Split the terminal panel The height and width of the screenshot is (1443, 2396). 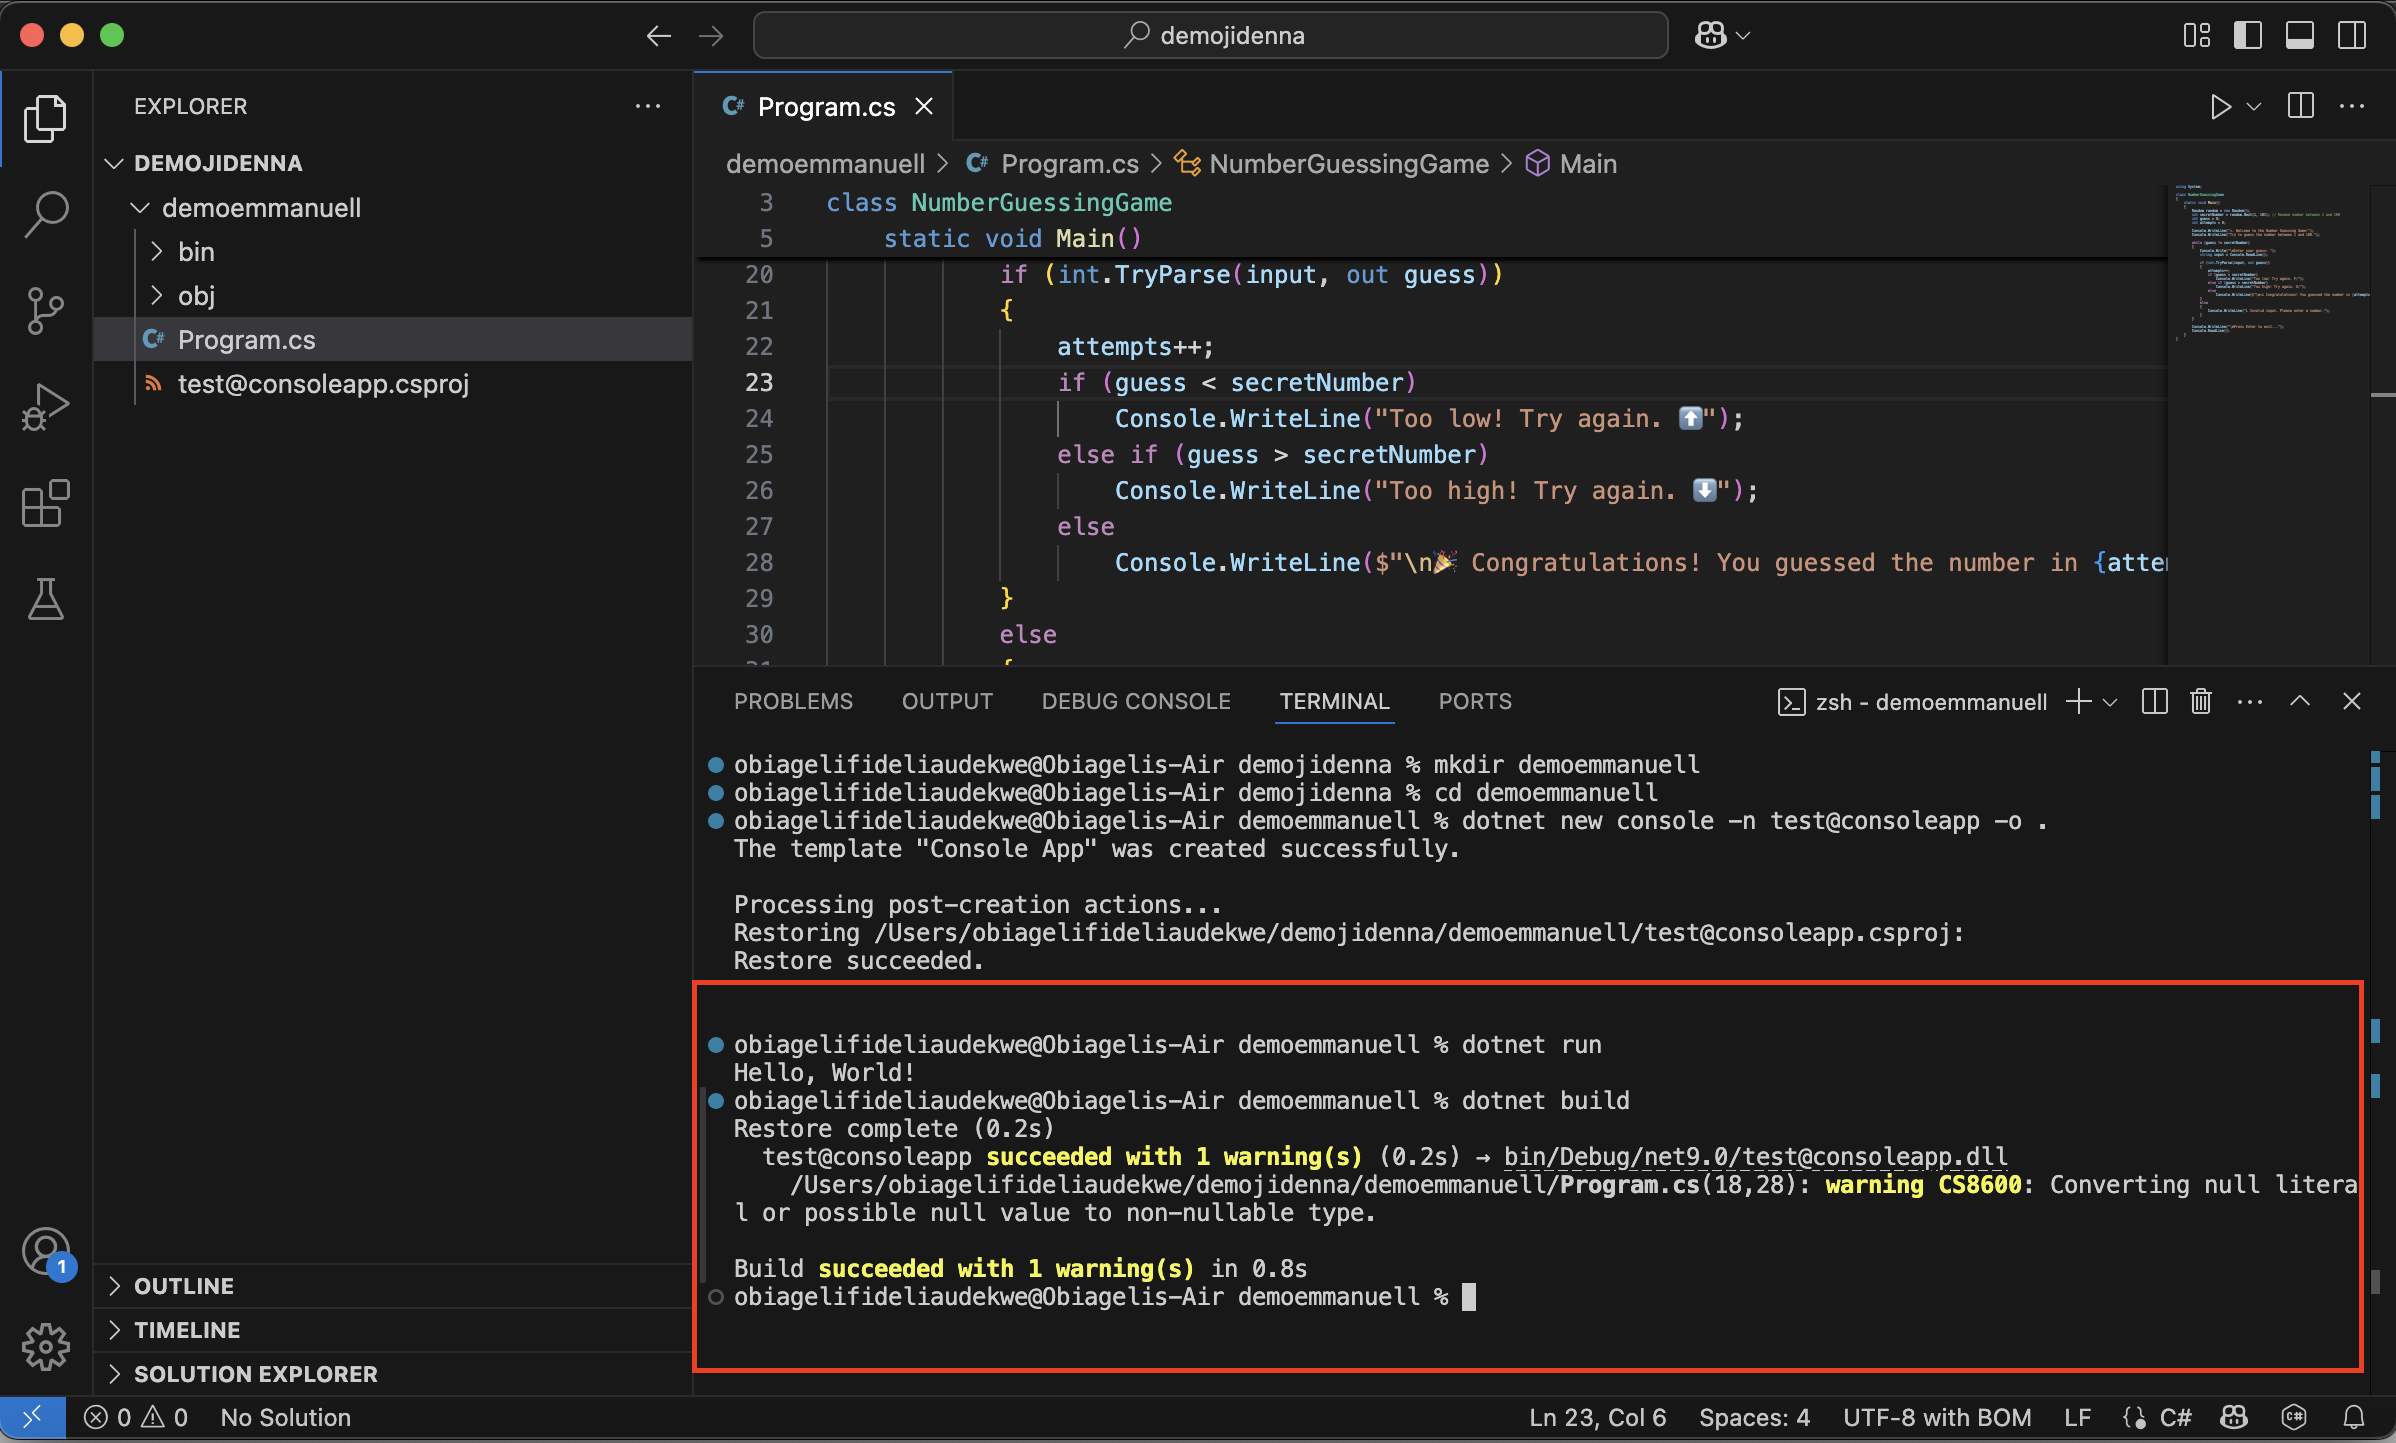[2154, 702]
